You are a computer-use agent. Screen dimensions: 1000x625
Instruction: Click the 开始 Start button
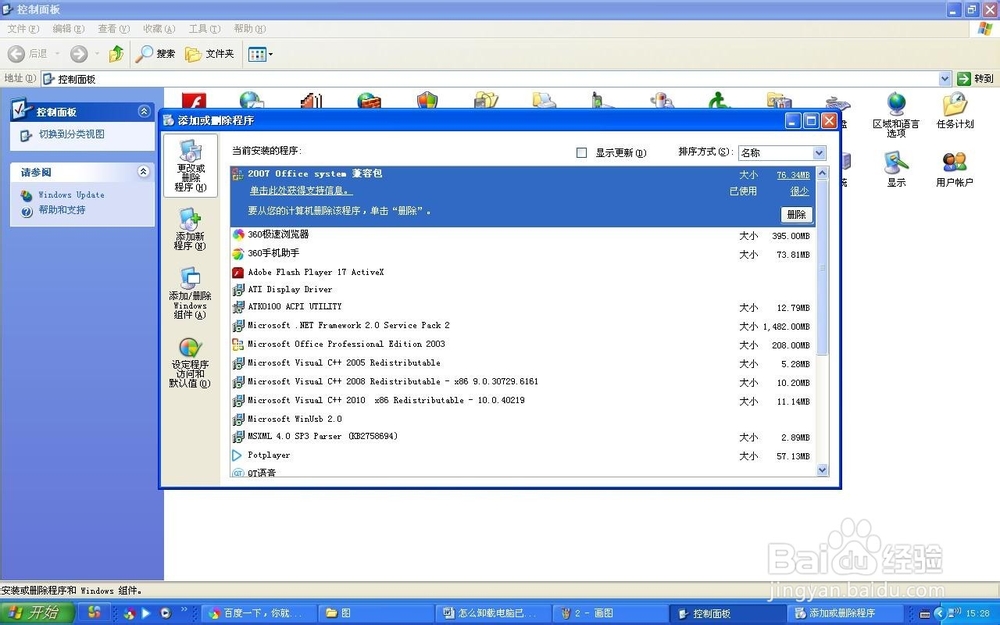coord(37,613)
